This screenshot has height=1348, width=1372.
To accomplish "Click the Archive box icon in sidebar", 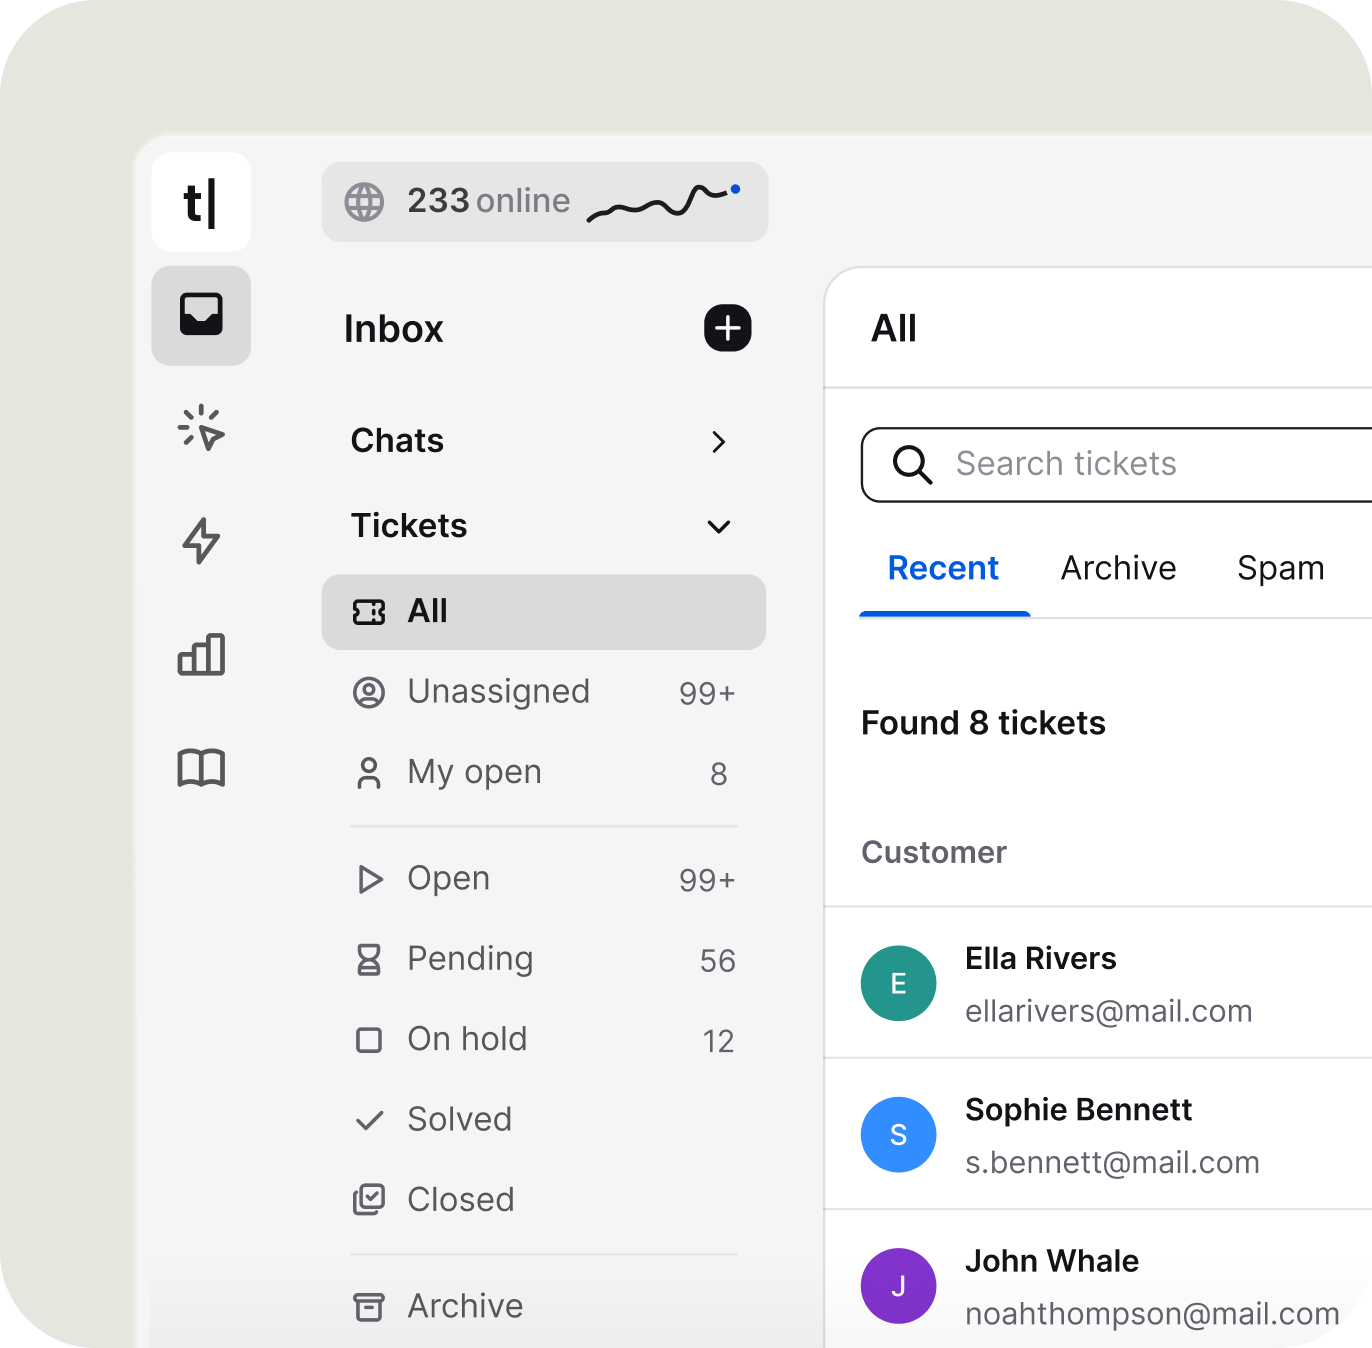I will point(369,1306).
